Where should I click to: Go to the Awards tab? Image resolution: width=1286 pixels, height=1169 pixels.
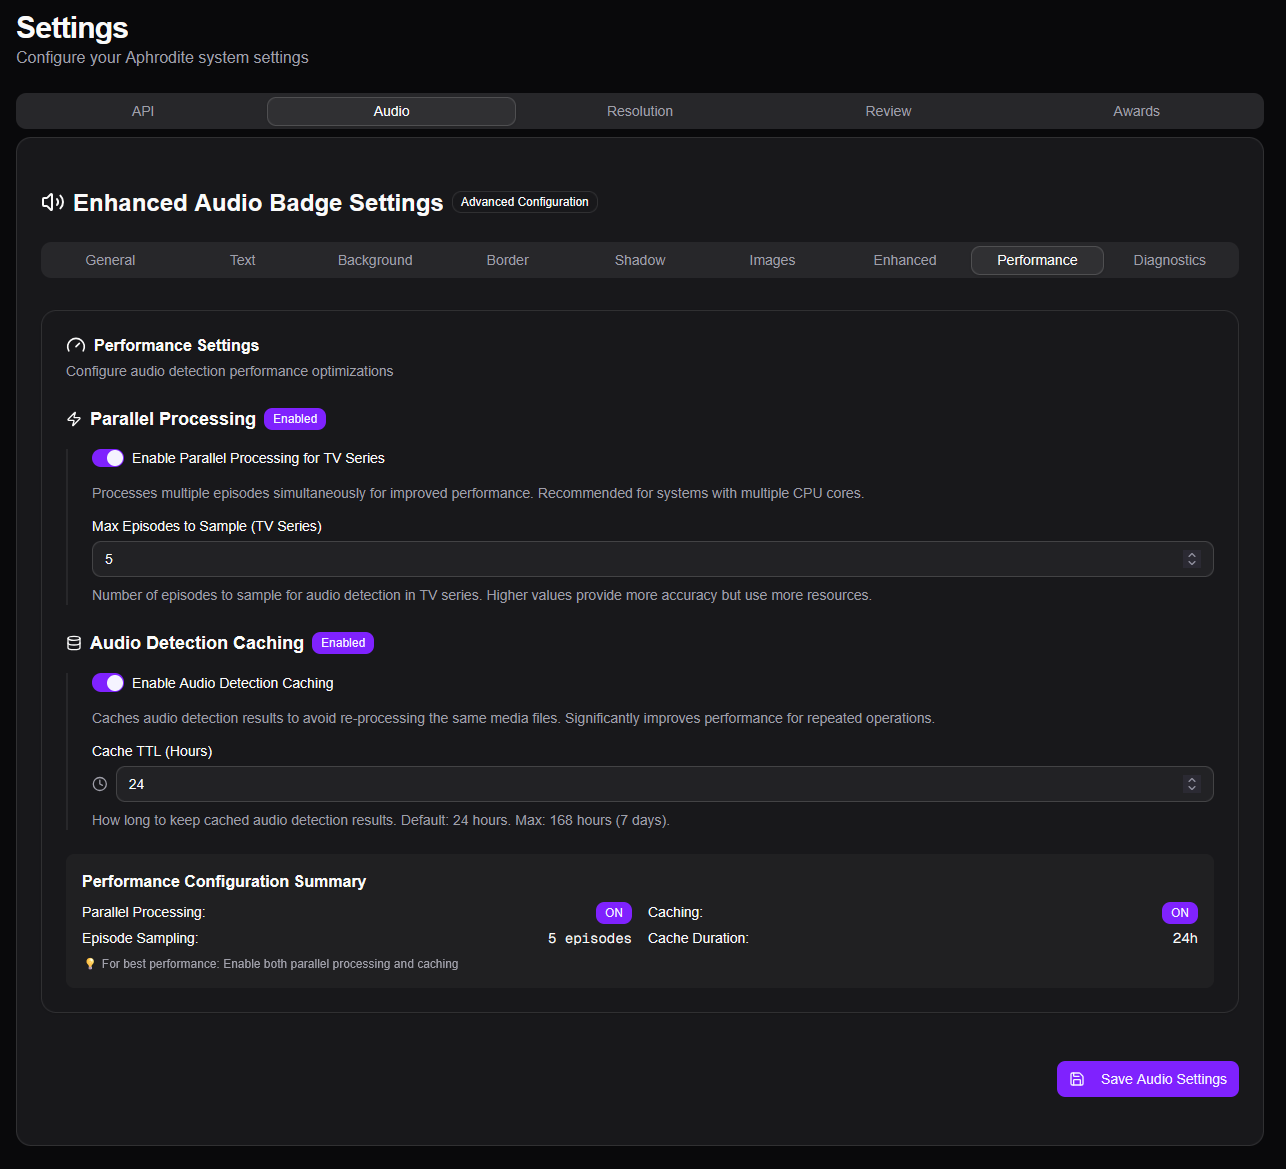point(1136,111)
